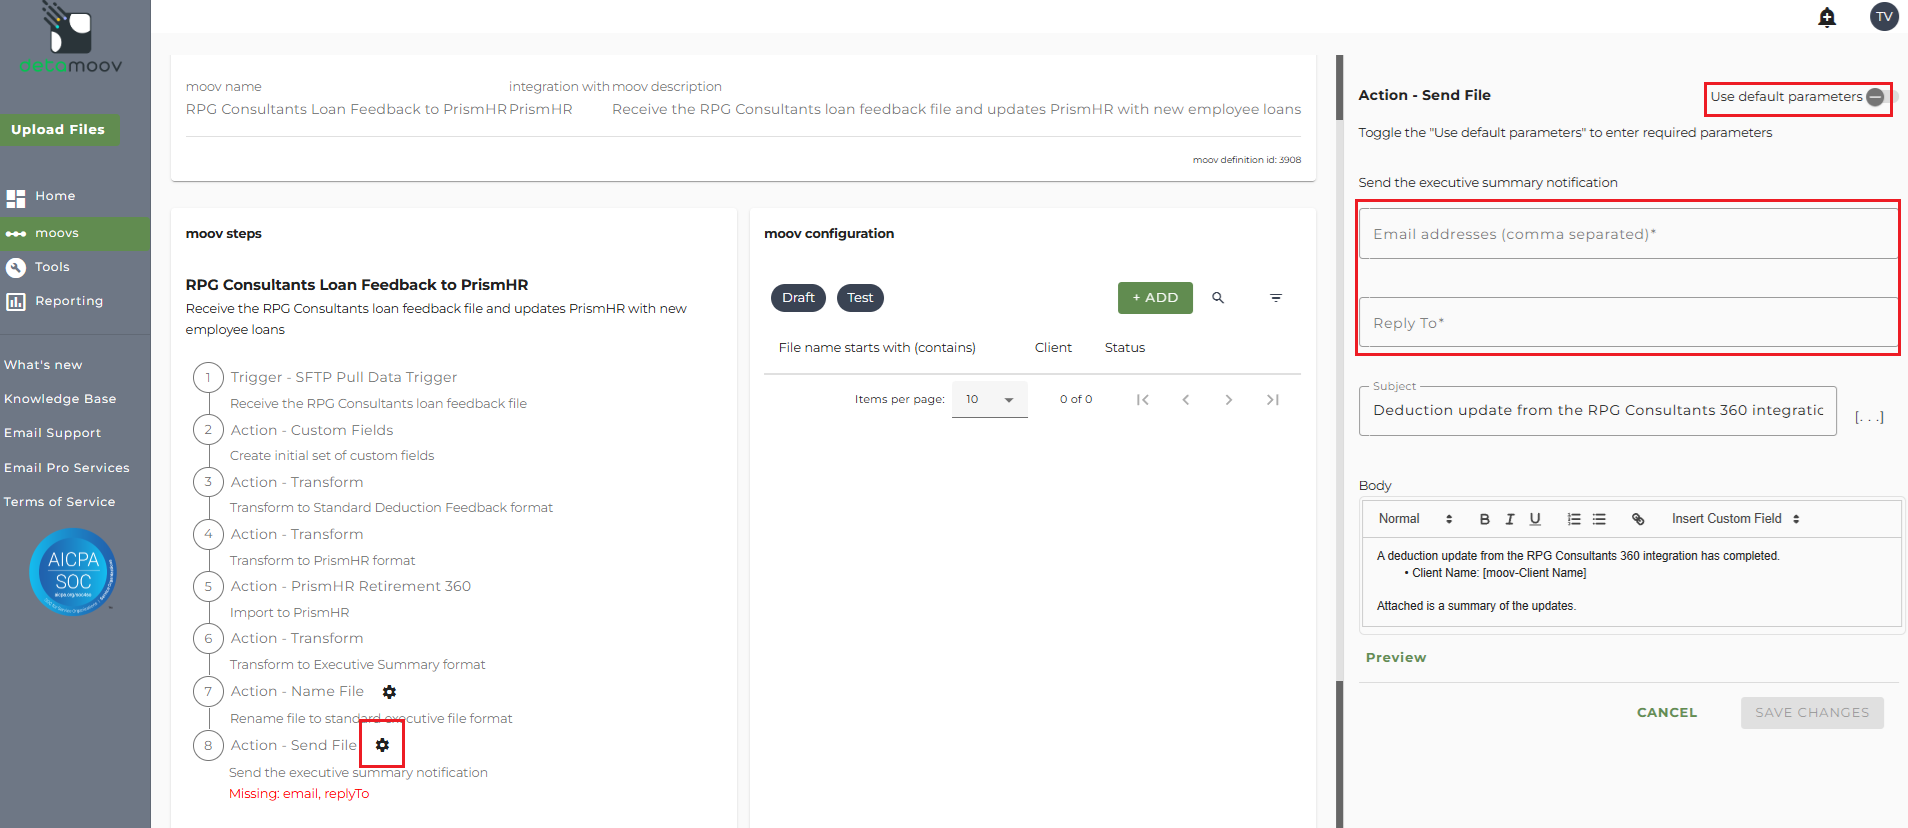Select the Draft filter chip

point(798,298)
